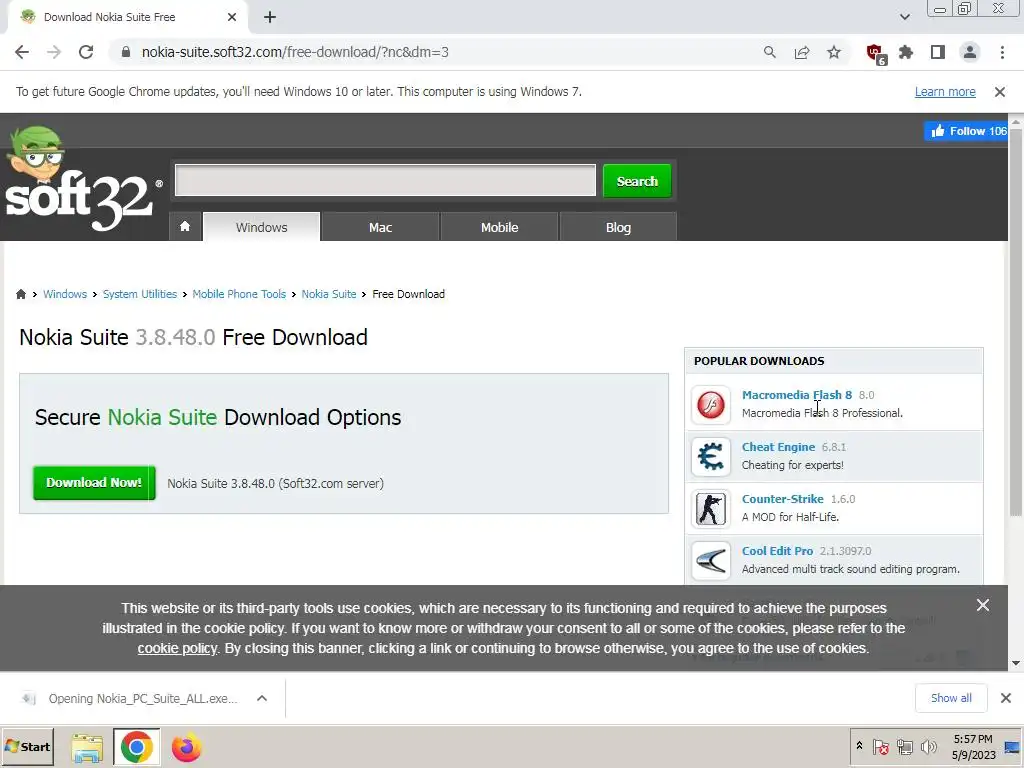Image resolution: width=1024 pixels, height=768 pixels.
Task: Select the Mac tab
Action: pos(380,227)
